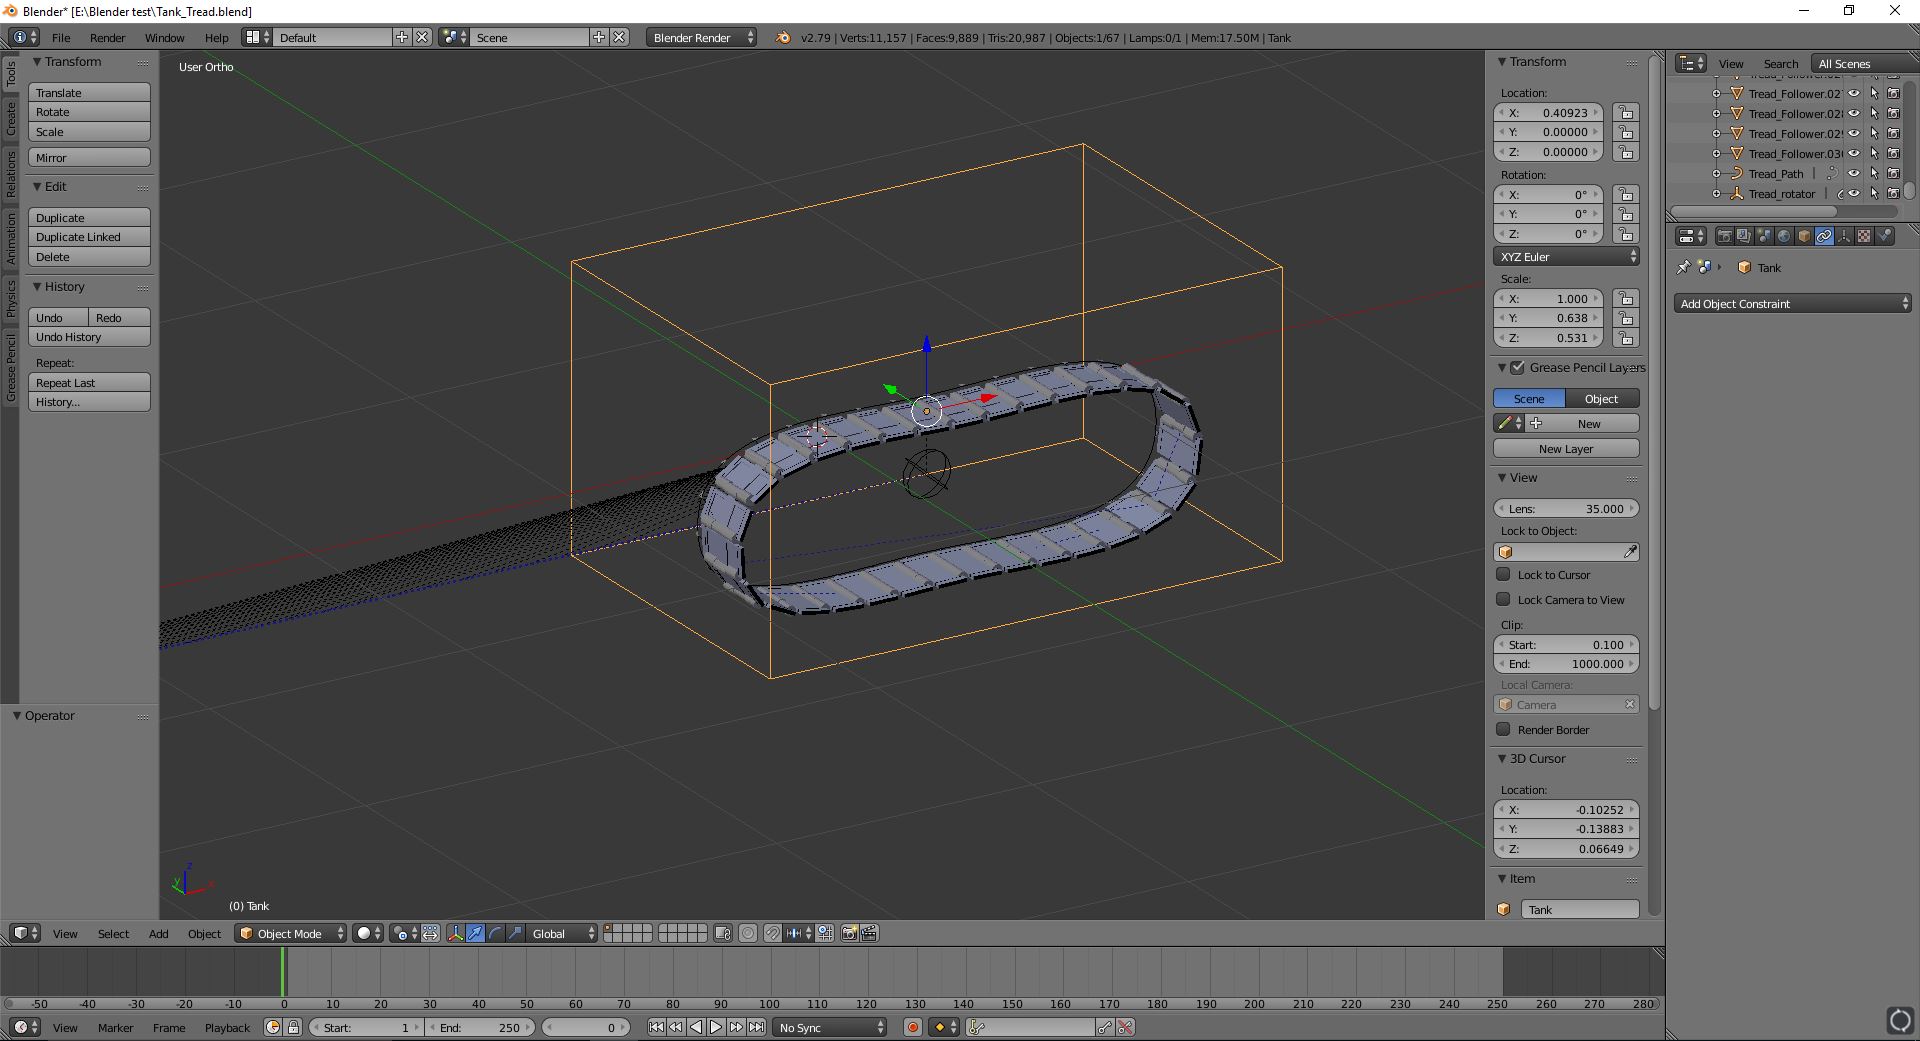The width and height of the screenshot is (1920, 1041).
Task: Collapse the 3D Cursor panel
Action: [x=1502, y=758]
